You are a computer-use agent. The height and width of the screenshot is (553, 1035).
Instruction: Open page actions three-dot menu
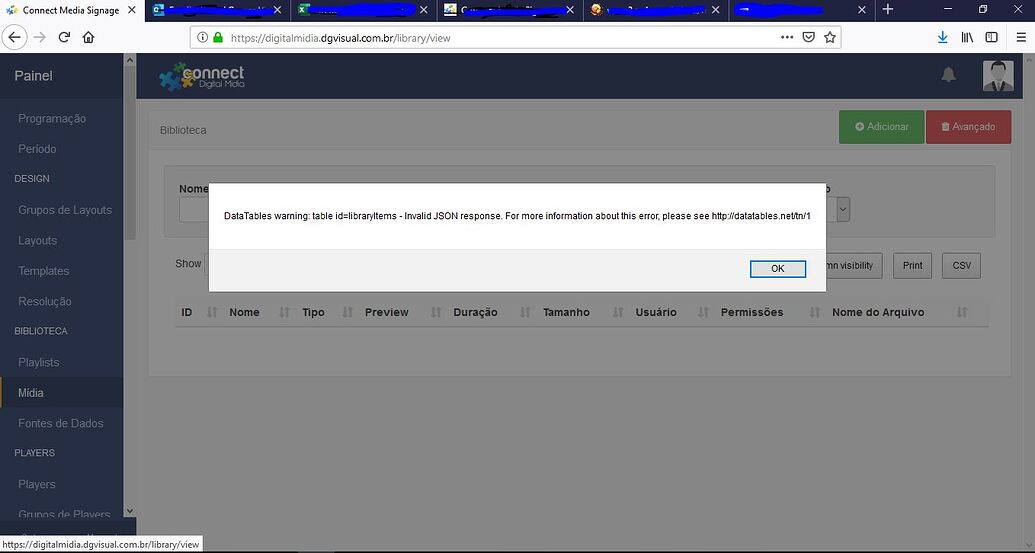787,37
